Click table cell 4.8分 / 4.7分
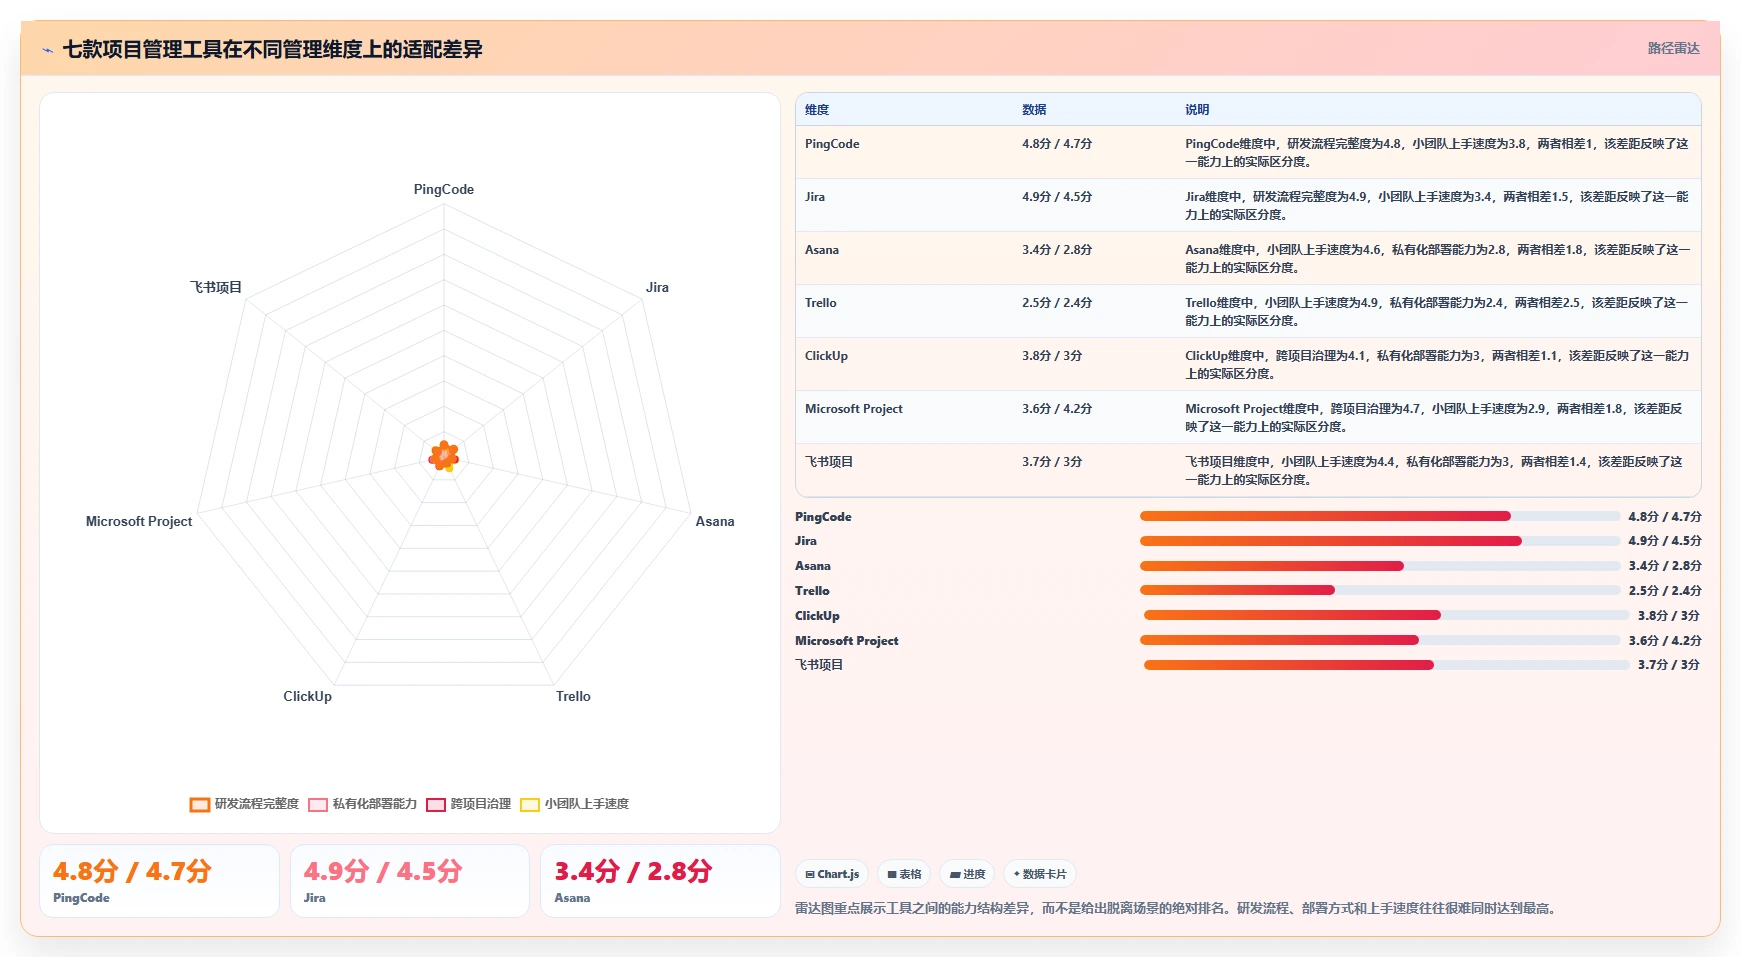The image size is (1741, 957). [x=1057, y=144]
